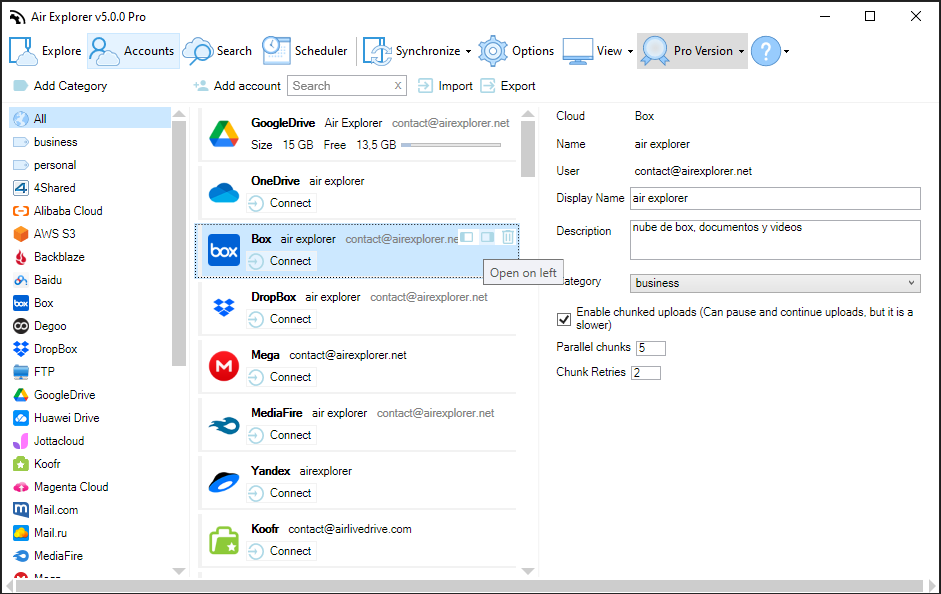Select the Yandex account disk logo

(x=224, y=482)
